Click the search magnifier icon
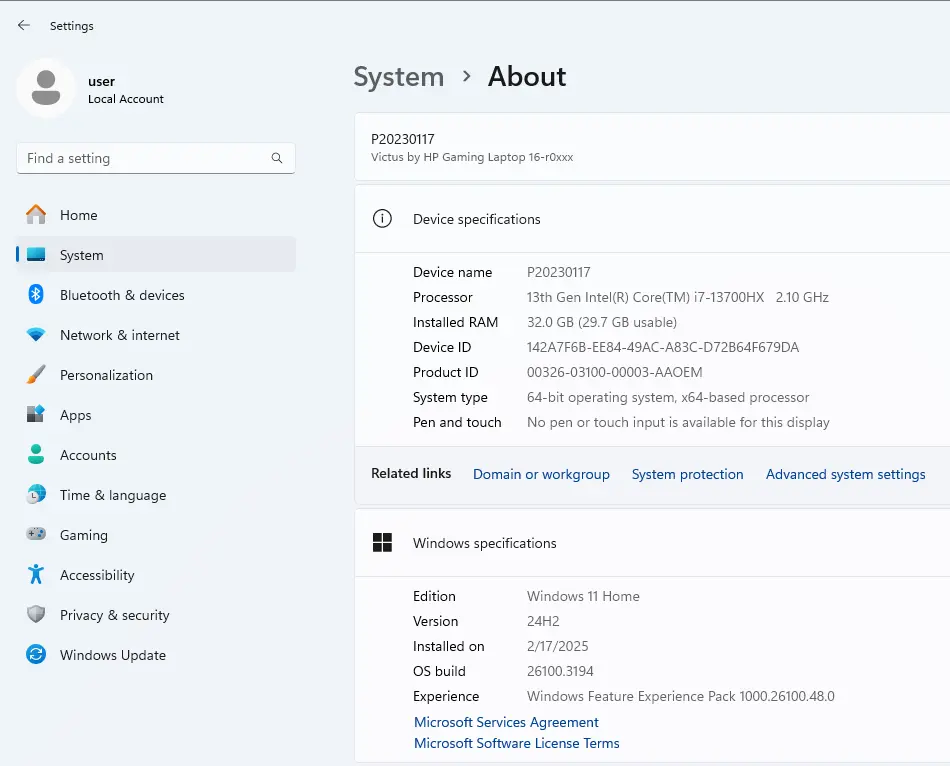 [x=277, y=158]
